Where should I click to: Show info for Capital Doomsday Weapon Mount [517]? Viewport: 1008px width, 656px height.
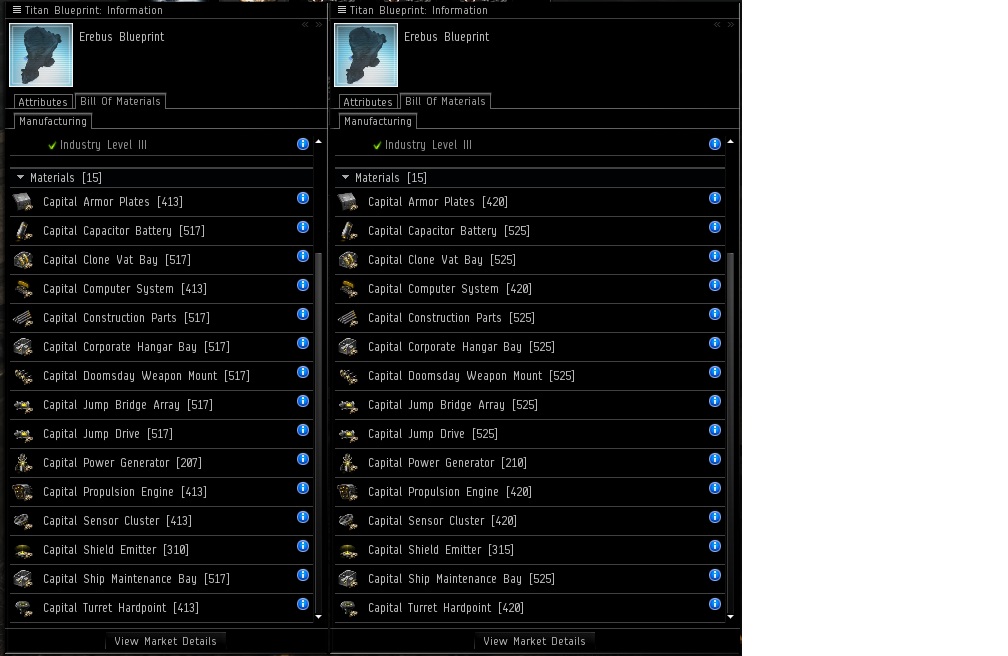tap(303, 372)
